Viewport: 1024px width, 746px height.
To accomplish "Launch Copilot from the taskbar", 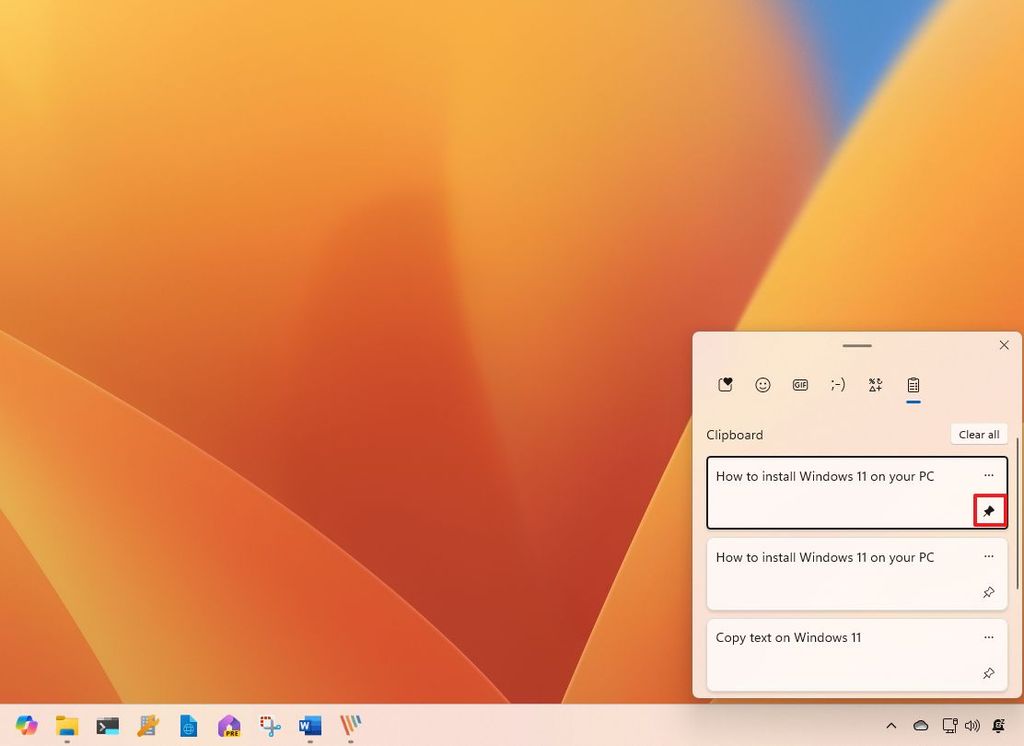I will 26,725.
